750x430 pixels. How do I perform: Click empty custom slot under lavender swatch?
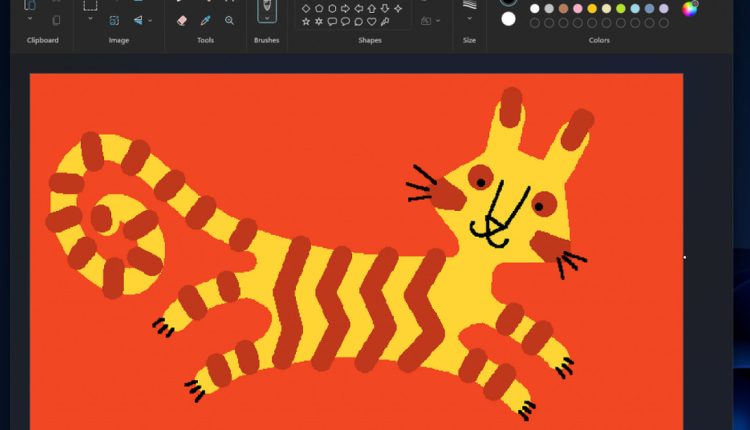664,23
